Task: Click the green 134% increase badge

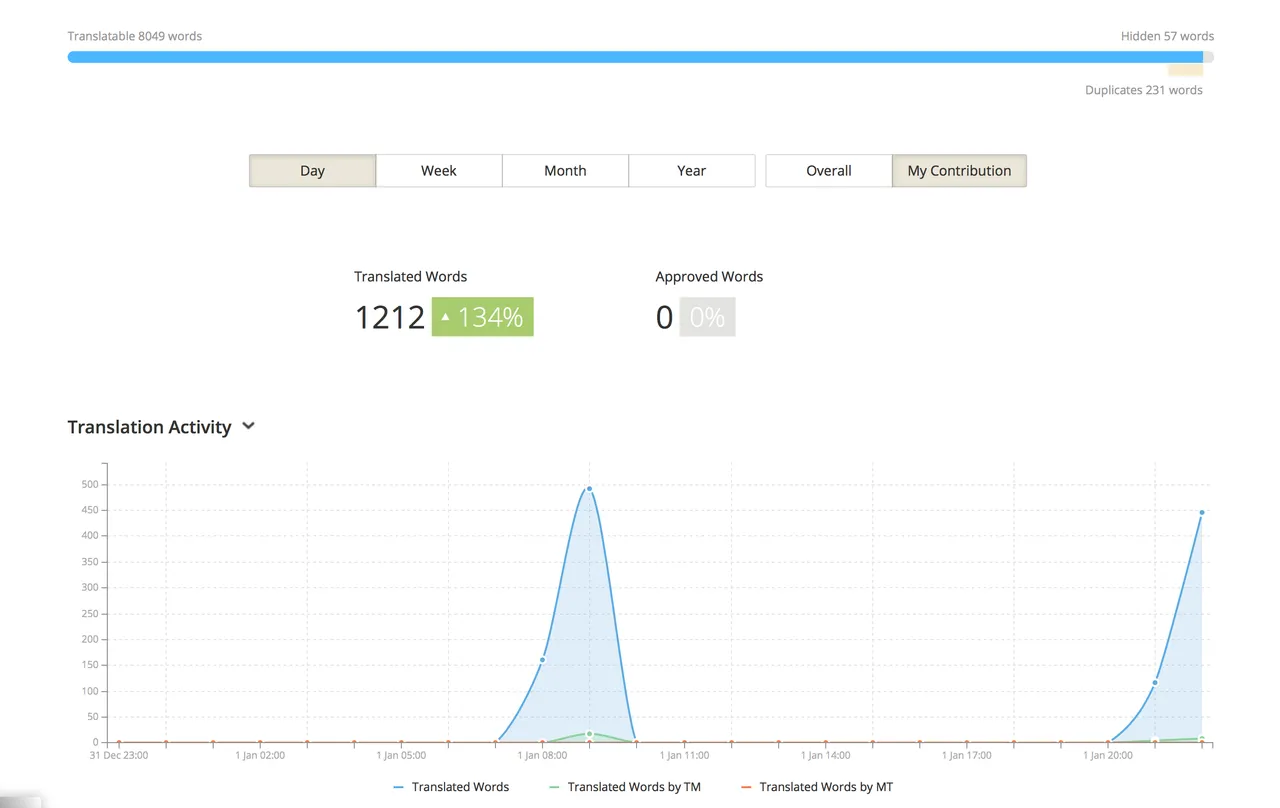Action: (x=483, y=317)
